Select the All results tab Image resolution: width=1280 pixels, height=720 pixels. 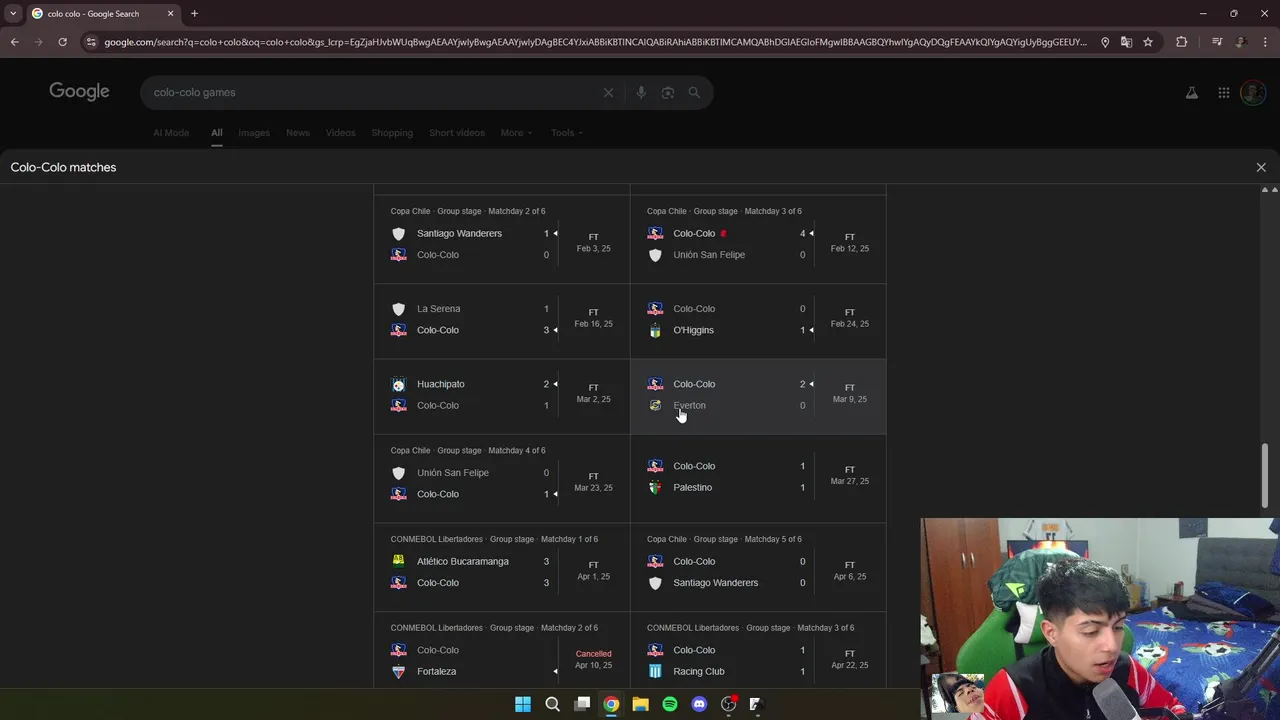[x=216, y=133]
